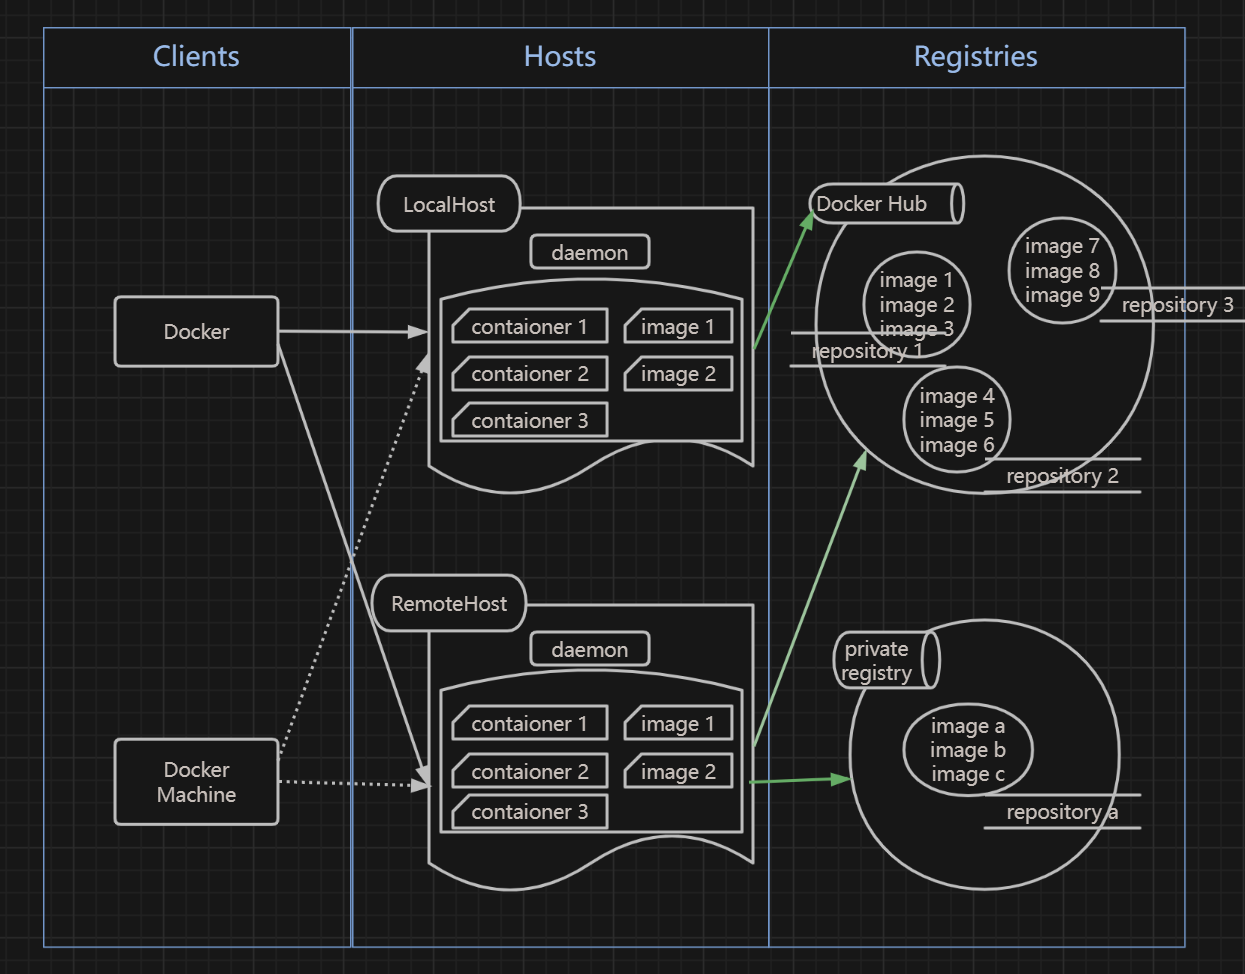Screen dimensions: 1245x974
Task: Click the Docker Machine client box
Action: 196,782
